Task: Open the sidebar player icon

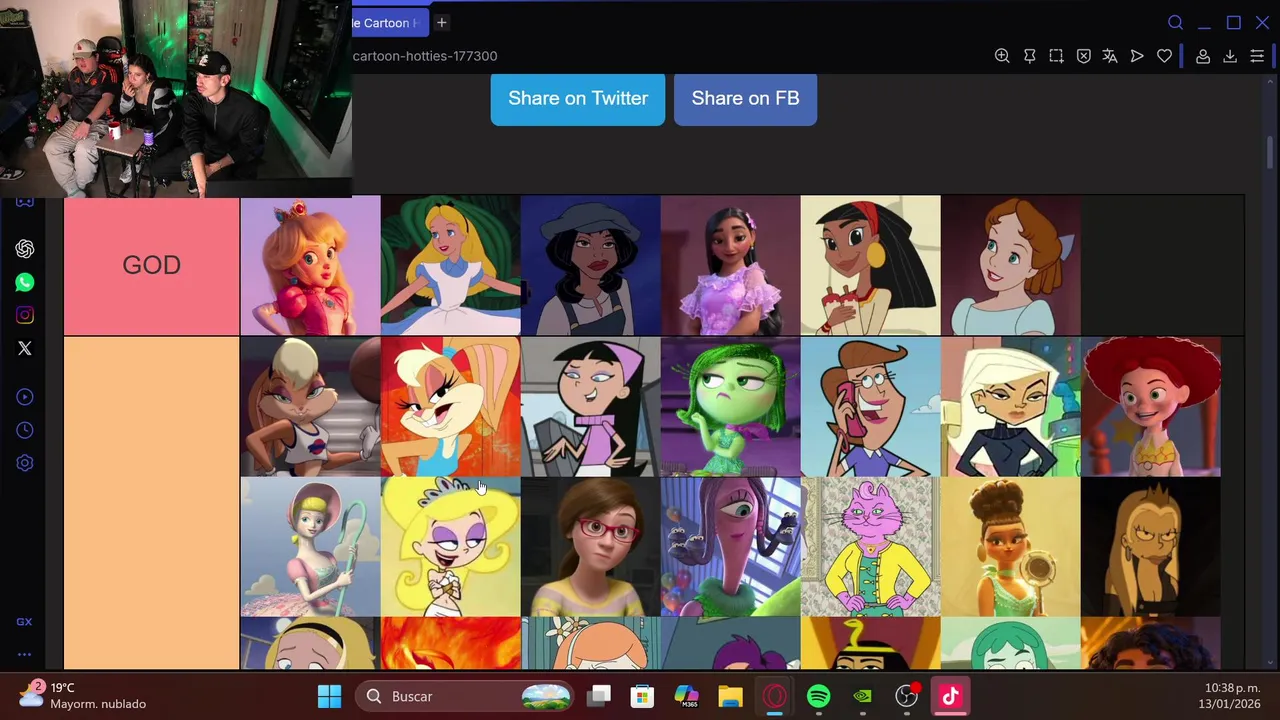Action: [x=25, y=397]
